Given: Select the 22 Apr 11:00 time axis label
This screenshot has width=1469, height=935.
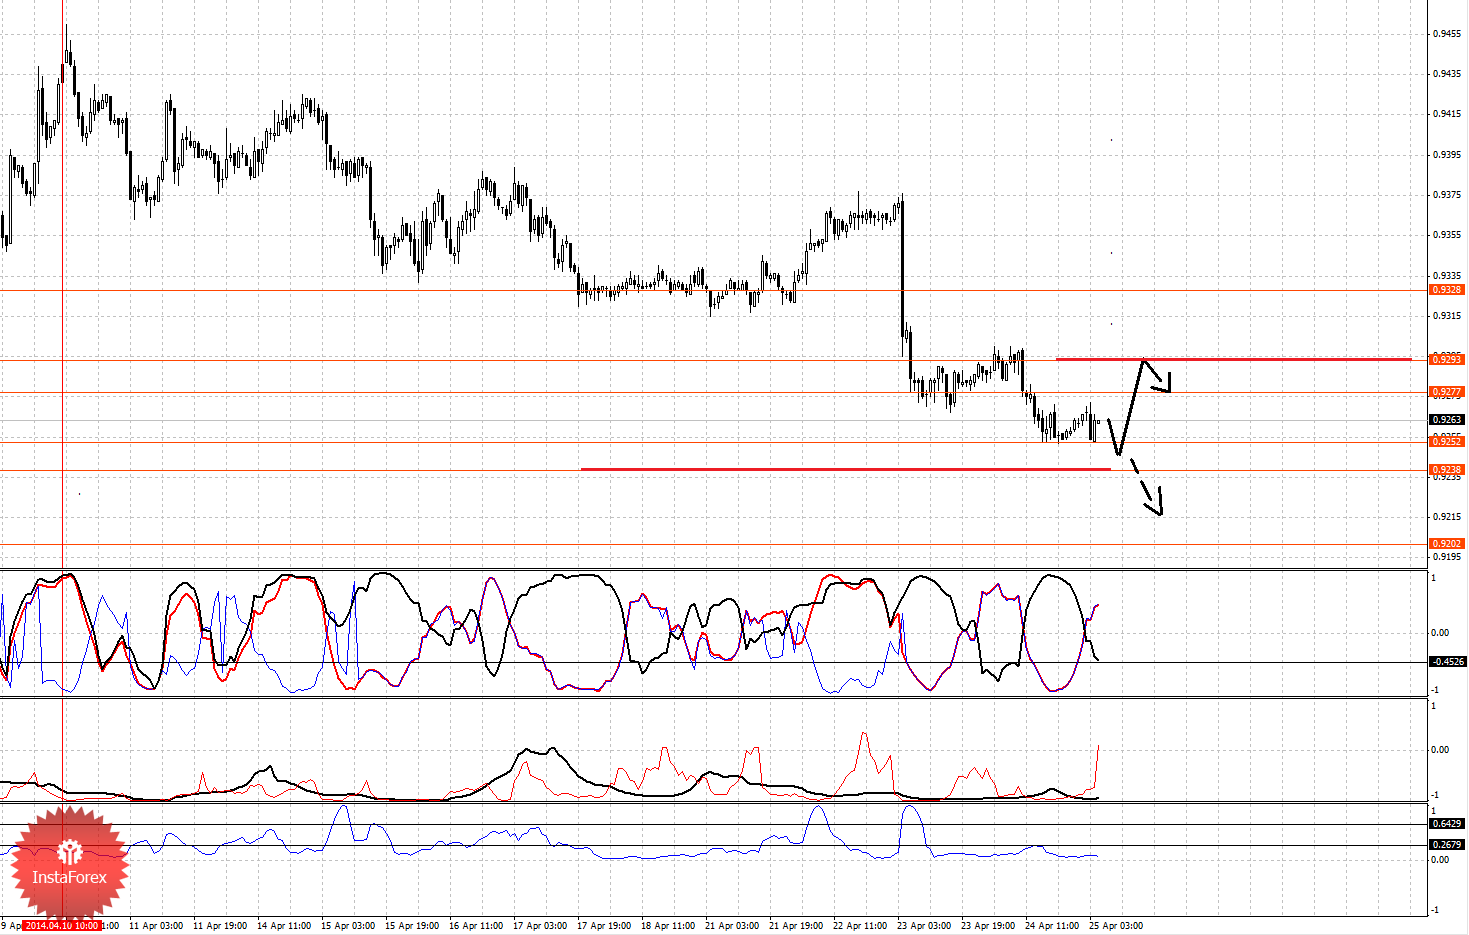Looking at the screenshot, I should coord(860,926).
